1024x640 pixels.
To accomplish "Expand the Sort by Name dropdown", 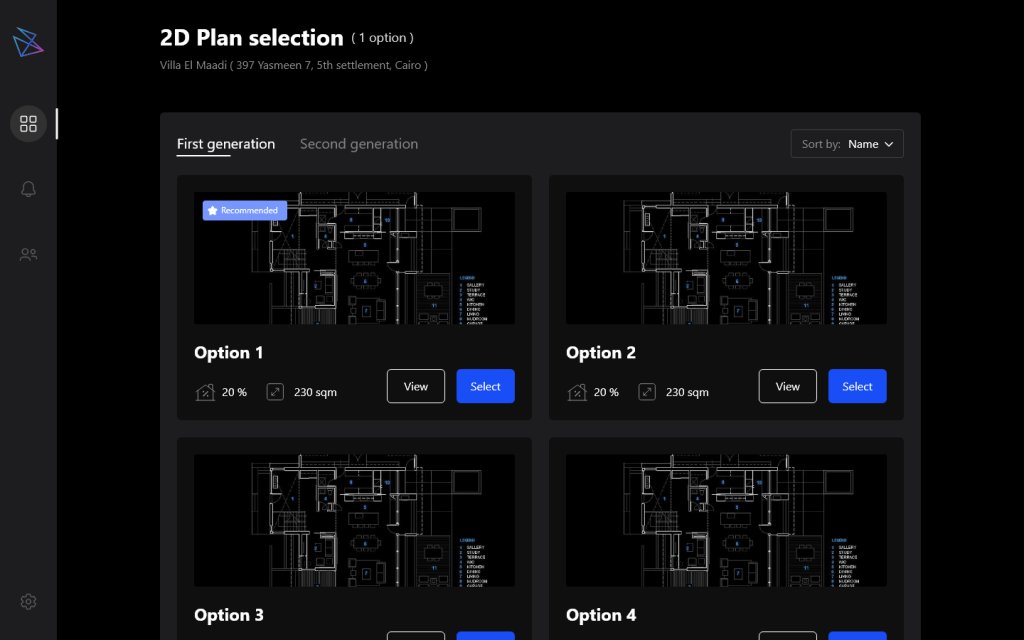I will point(847,144).
